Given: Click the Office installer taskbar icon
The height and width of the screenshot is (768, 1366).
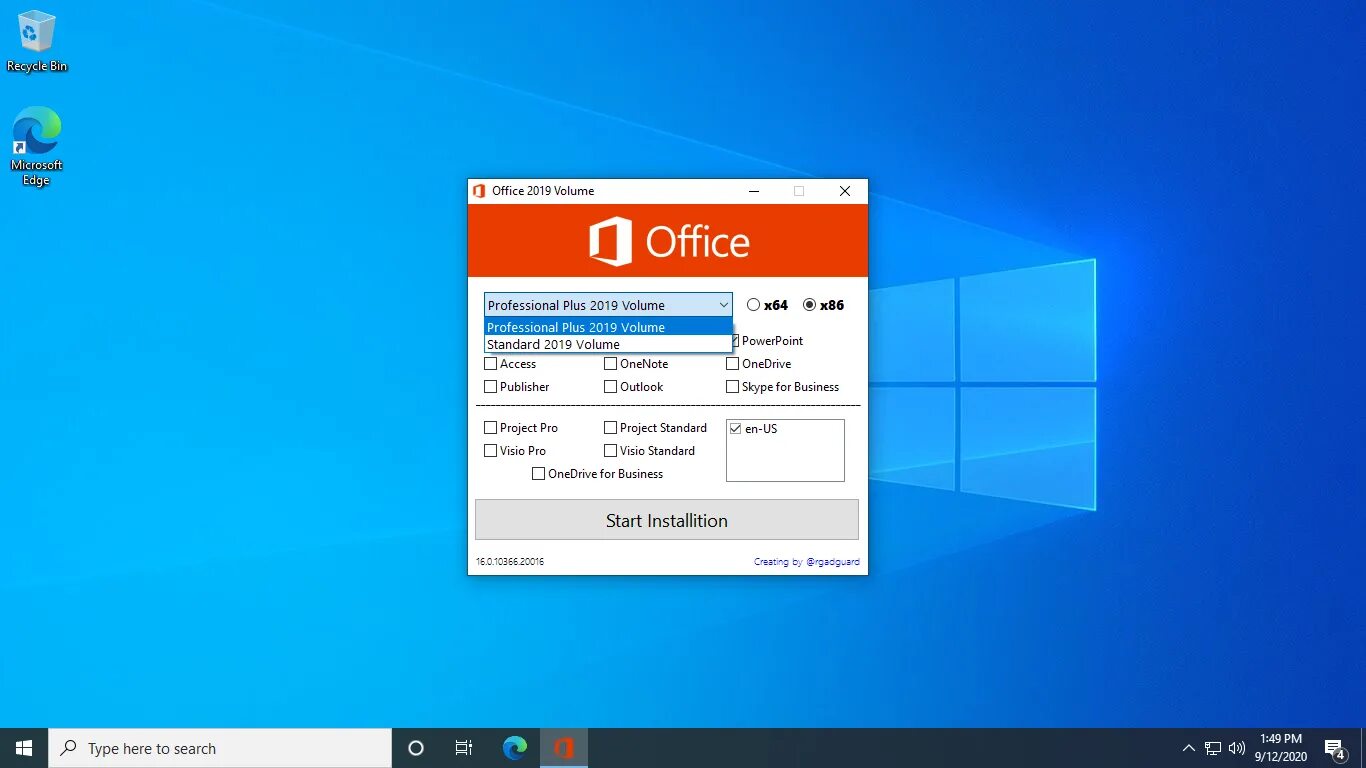Looking at the screenshot, I should 564,748.
